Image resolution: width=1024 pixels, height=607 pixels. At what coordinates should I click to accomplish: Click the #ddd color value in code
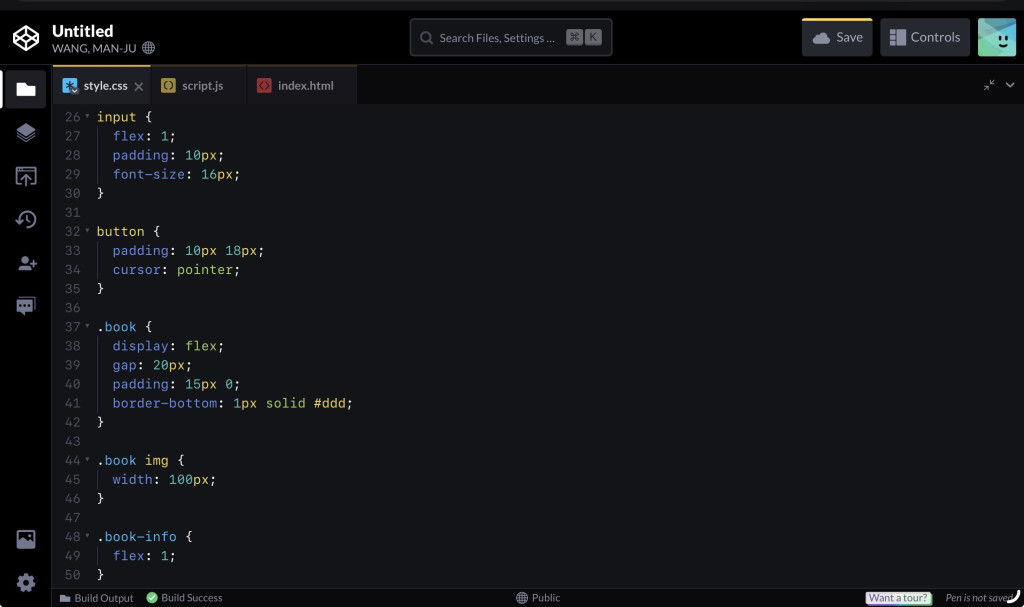tap(329, 403)
